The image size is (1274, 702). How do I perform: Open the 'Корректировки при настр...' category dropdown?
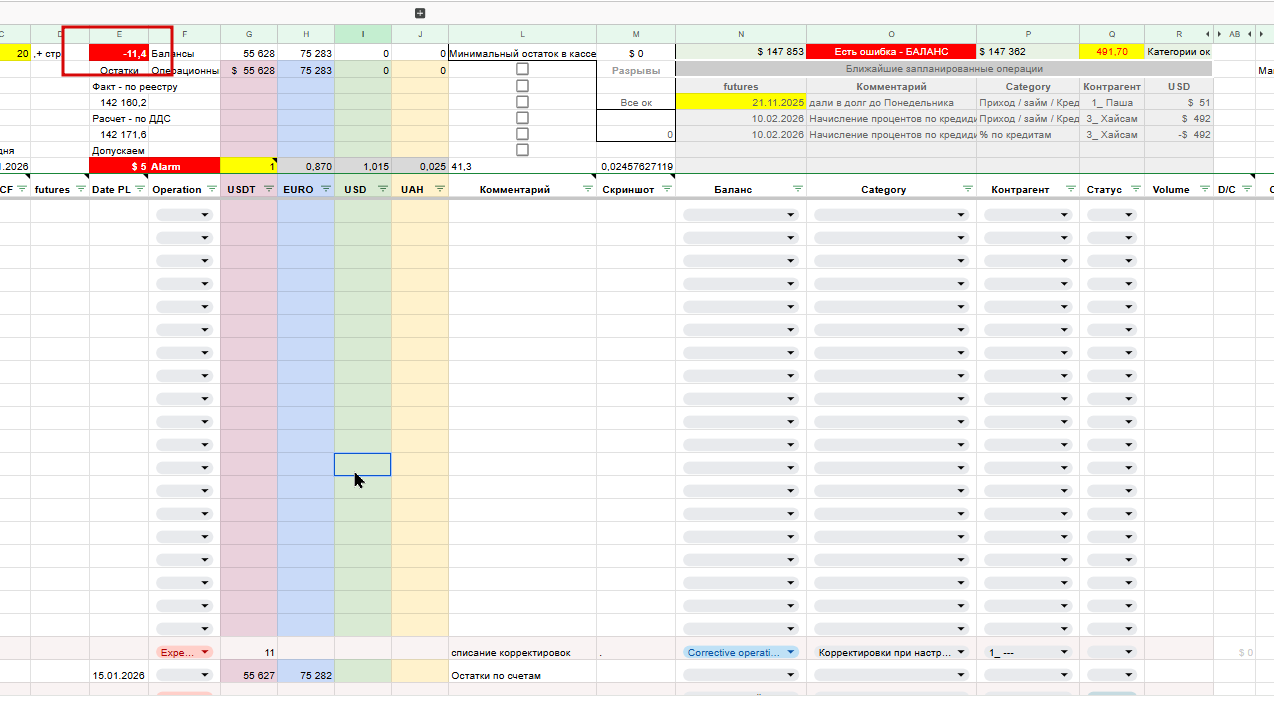pos(892,652)
